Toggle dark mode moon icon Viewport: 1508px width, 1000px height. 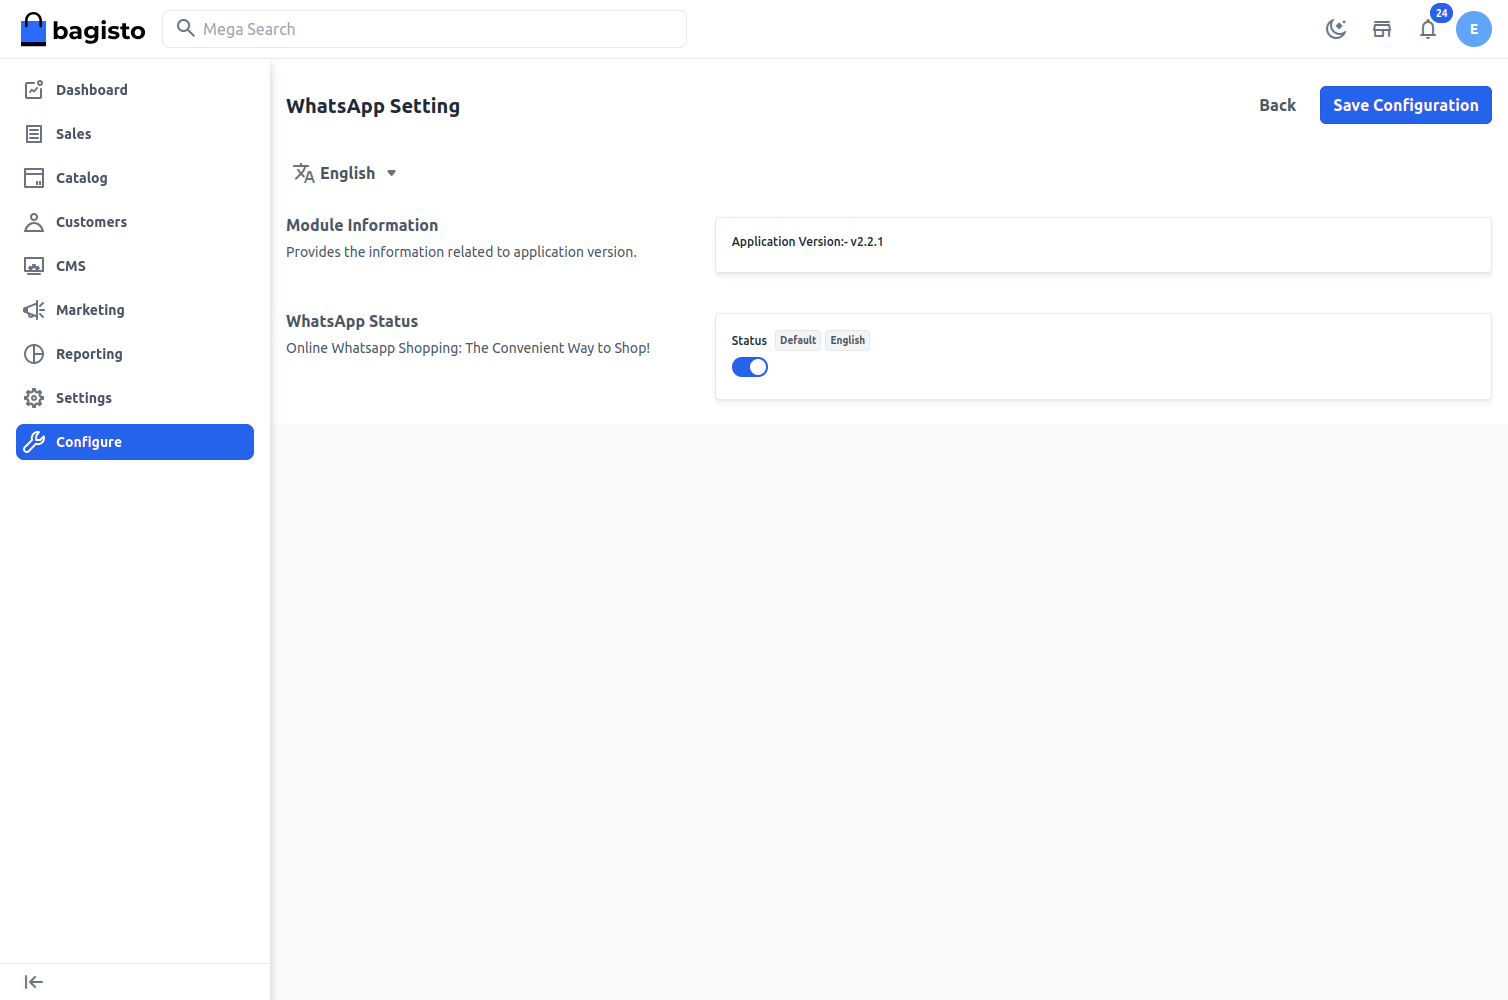(1336, 29)
